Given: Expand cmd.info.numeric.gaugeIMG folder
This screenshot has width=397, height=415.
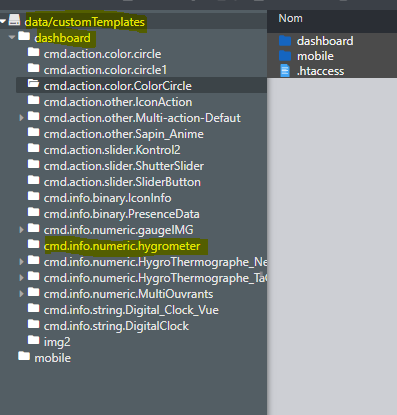Looking at the screenshot, I should pyautogui.click(x=21, y=230).
